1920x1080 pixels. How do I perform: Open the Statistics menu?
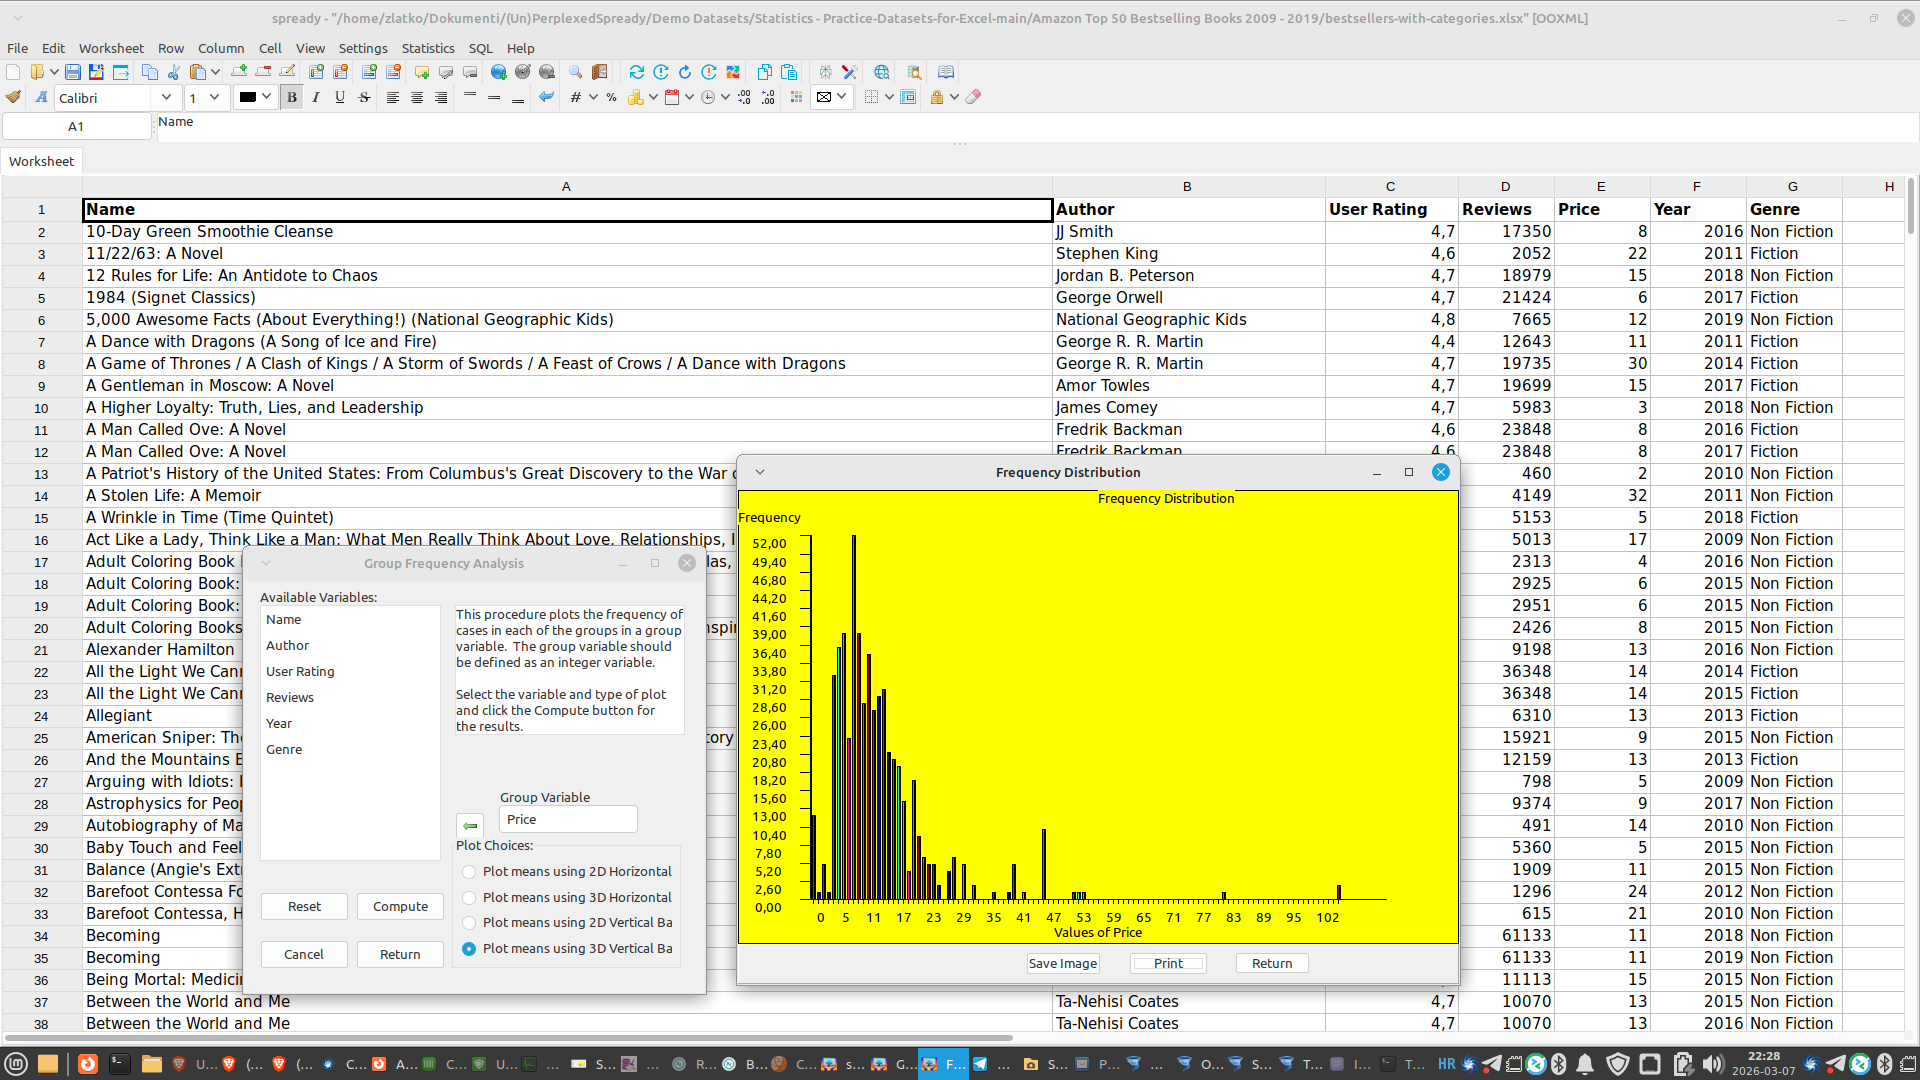[x=427, y=48]
